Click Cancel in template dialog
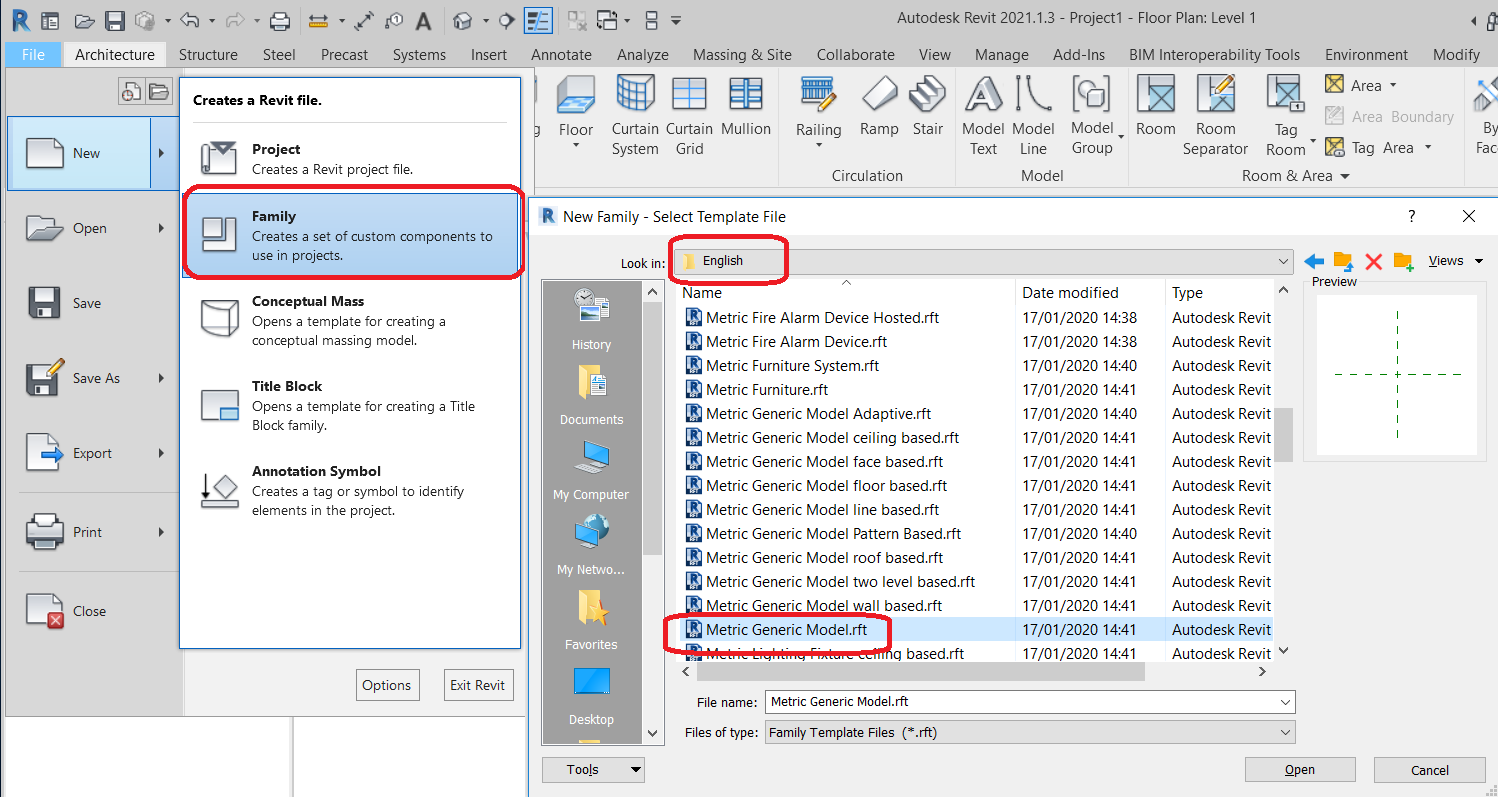1498x797 pixels. tap(1429, 770)
